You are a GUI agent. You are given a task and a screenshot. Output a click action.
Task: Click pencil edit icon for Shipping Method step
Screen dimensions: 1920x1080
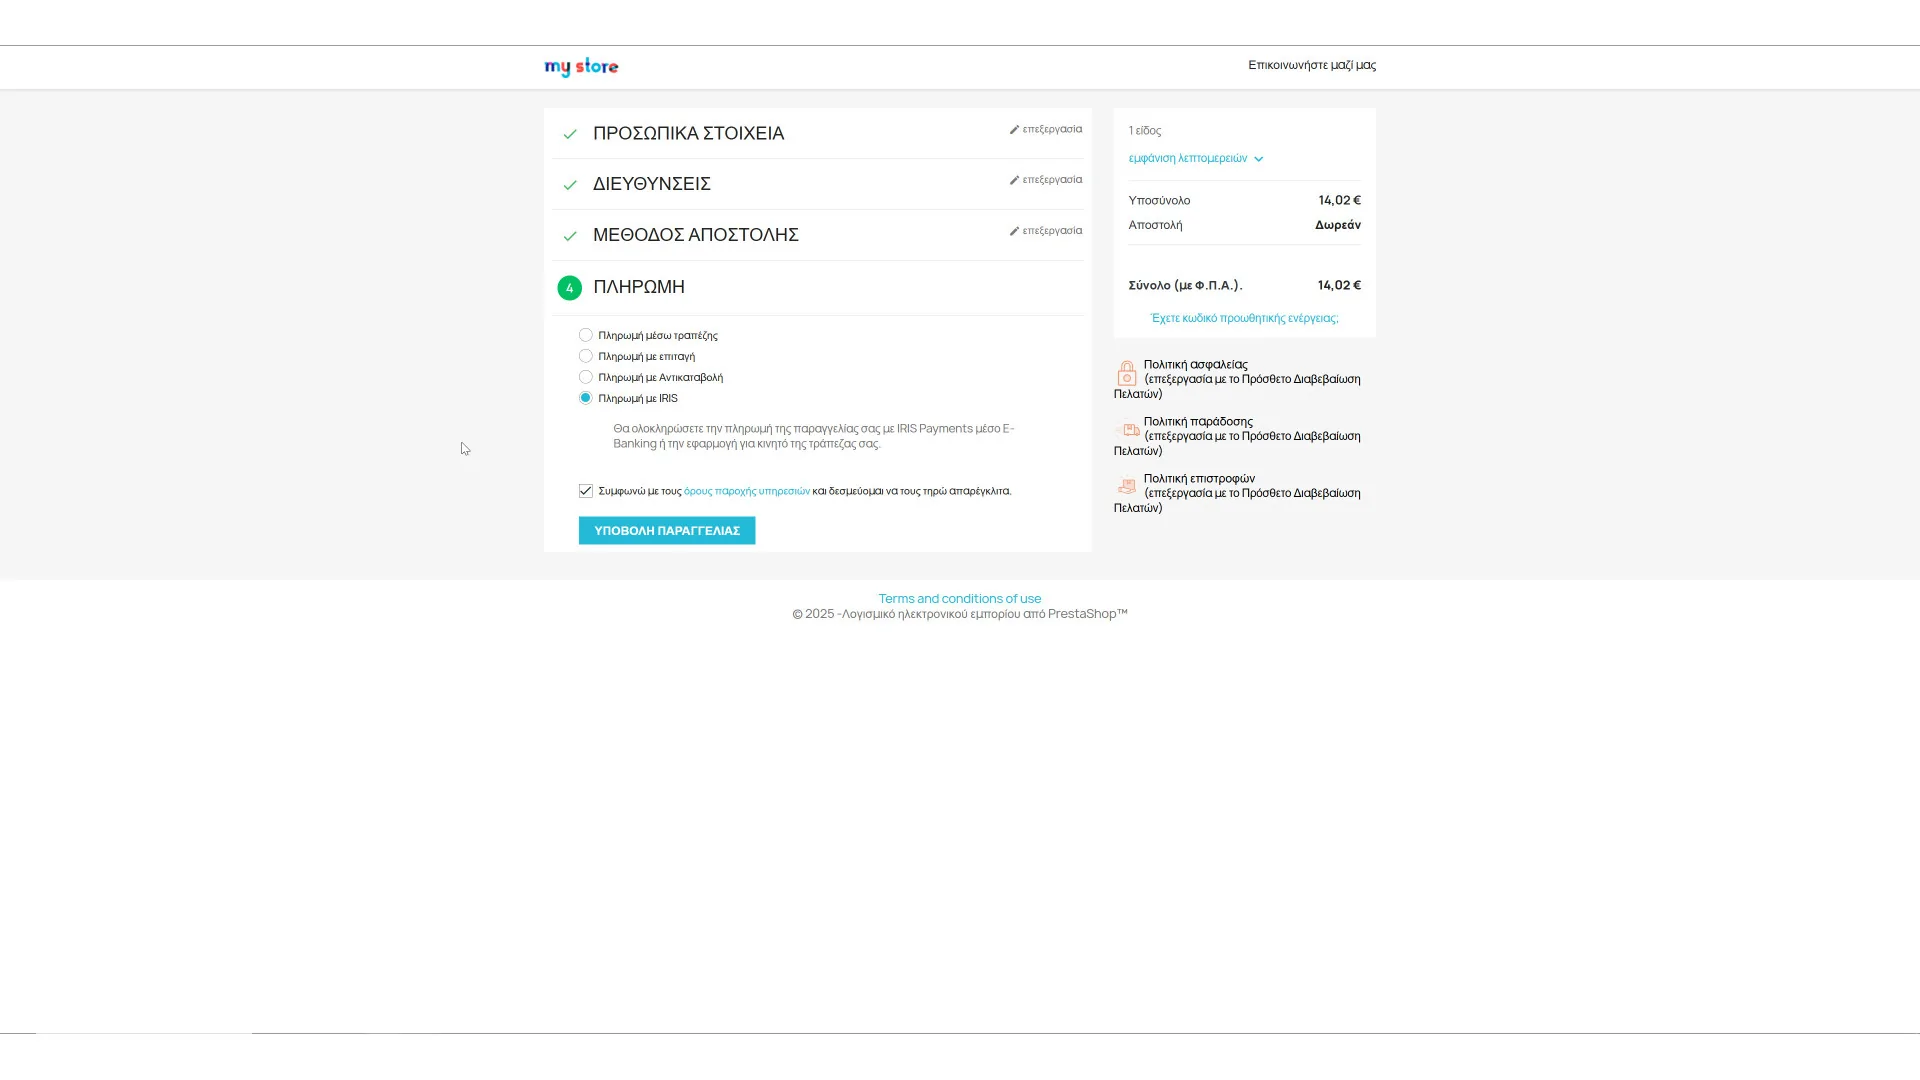[x=1014, y=232]
